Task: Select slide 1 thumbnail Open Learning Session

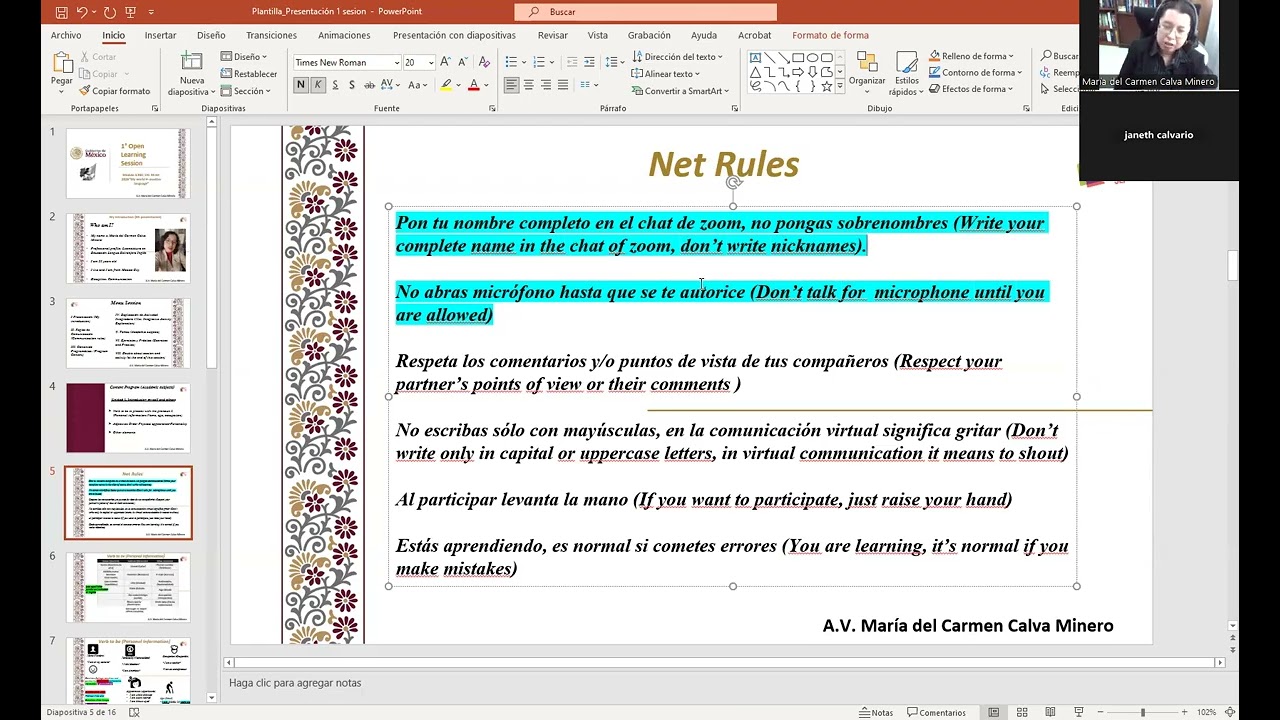Action: coord(127,163)
